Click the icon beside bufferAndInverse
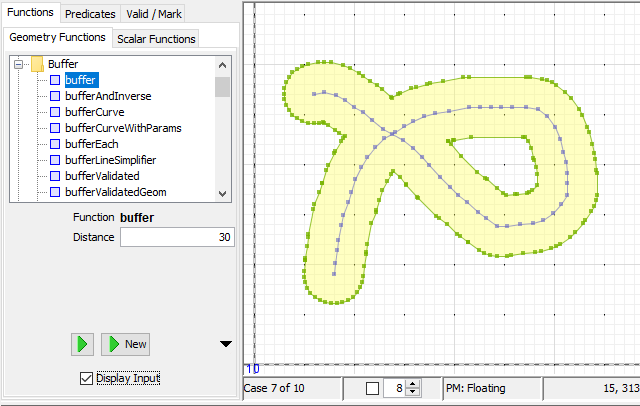 [55, 96]
